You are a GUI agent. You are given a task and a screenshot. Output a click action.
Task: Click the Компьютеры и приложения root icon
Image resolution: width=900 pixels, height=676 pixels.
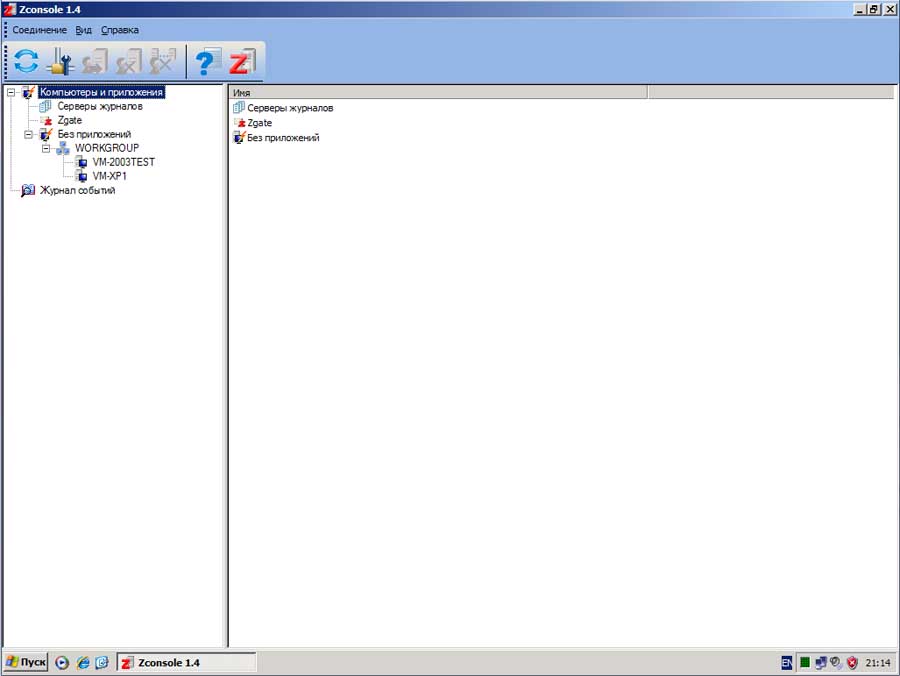click(28, 92)
